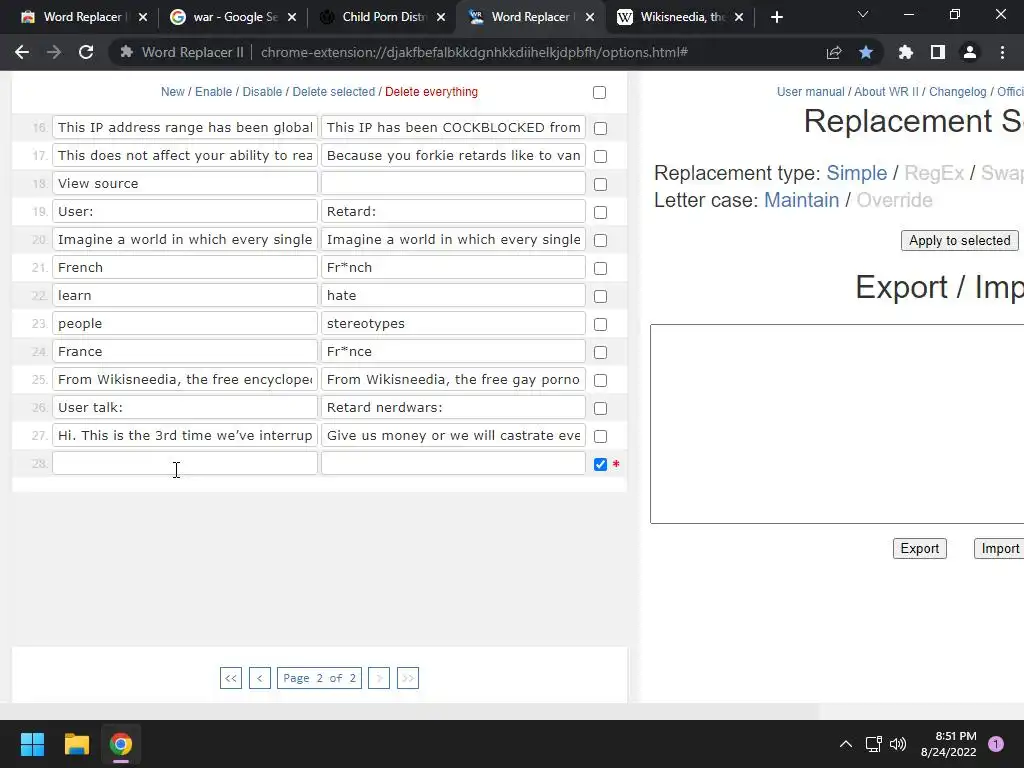Click the Import button
The height and width of the screenshot is (768, 1024).
click(x=1000, y=549)
